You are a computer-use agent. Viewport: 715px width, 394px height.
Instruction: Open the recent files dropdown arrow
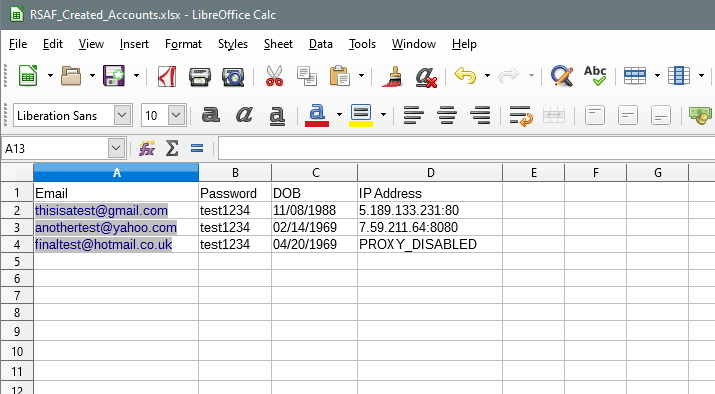tap(93, 76)
